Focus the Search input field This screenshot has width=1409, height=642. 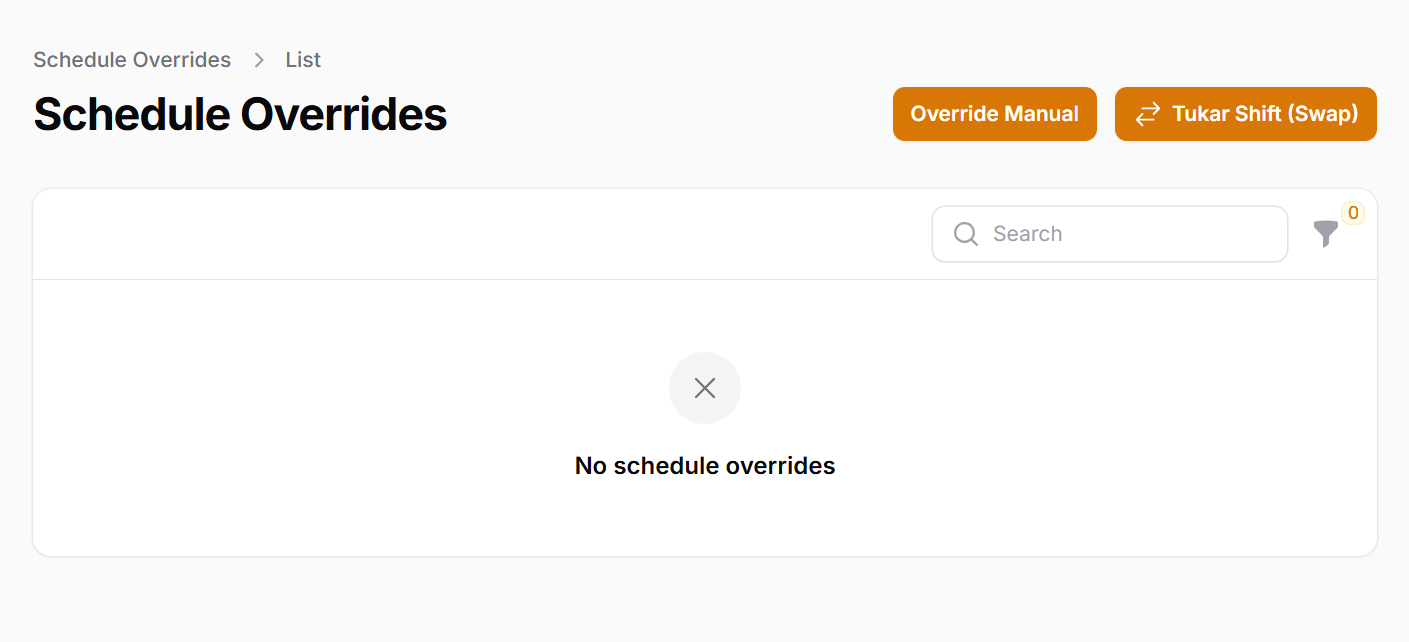[1130, 234]
